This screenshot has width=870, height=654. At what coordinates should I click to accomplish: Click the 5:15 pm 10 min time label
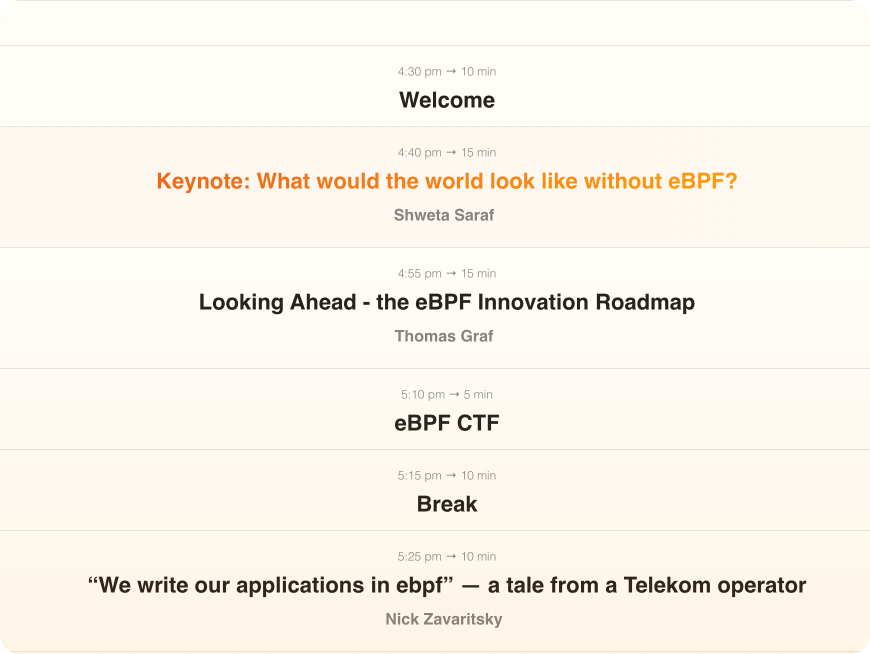[447, 475]
